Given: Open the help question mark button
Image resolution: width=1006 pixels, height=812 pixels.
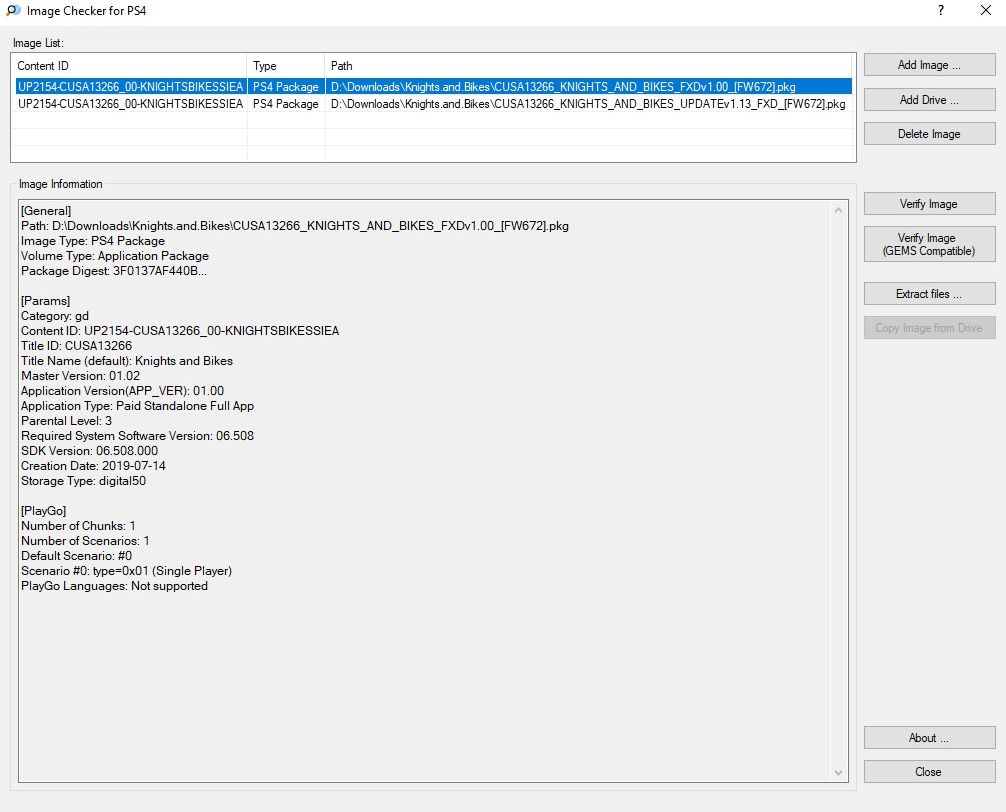Looking at the screenshot, I should click(x=941, y=10).
